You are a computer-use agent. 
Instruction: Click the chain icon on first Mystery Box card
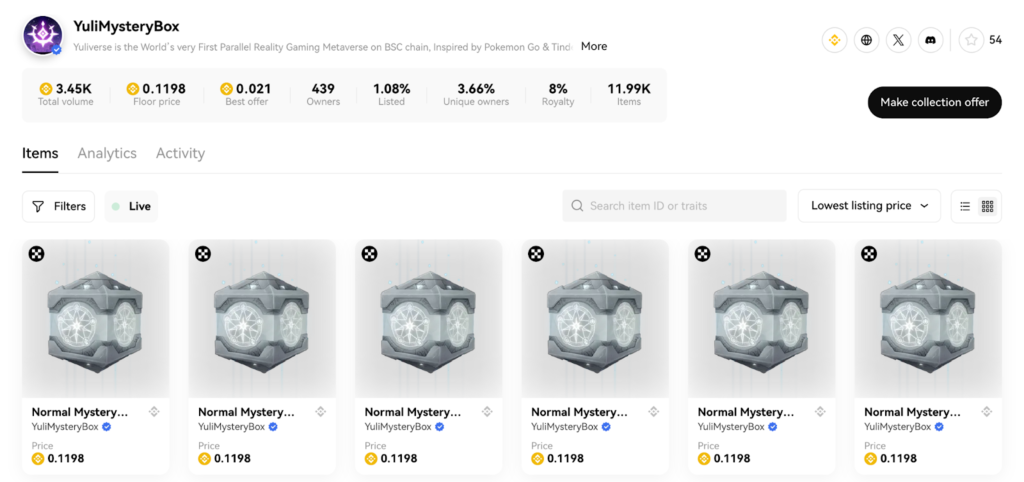[x=154, y=411]
